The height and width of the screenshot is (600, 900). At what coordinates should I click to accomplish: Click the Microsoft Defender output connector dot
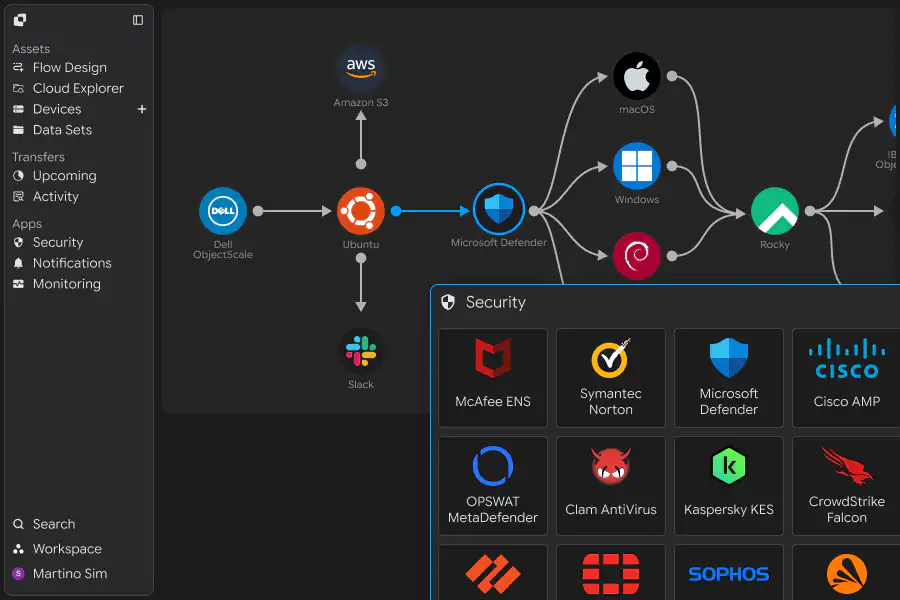coord(534,211)
